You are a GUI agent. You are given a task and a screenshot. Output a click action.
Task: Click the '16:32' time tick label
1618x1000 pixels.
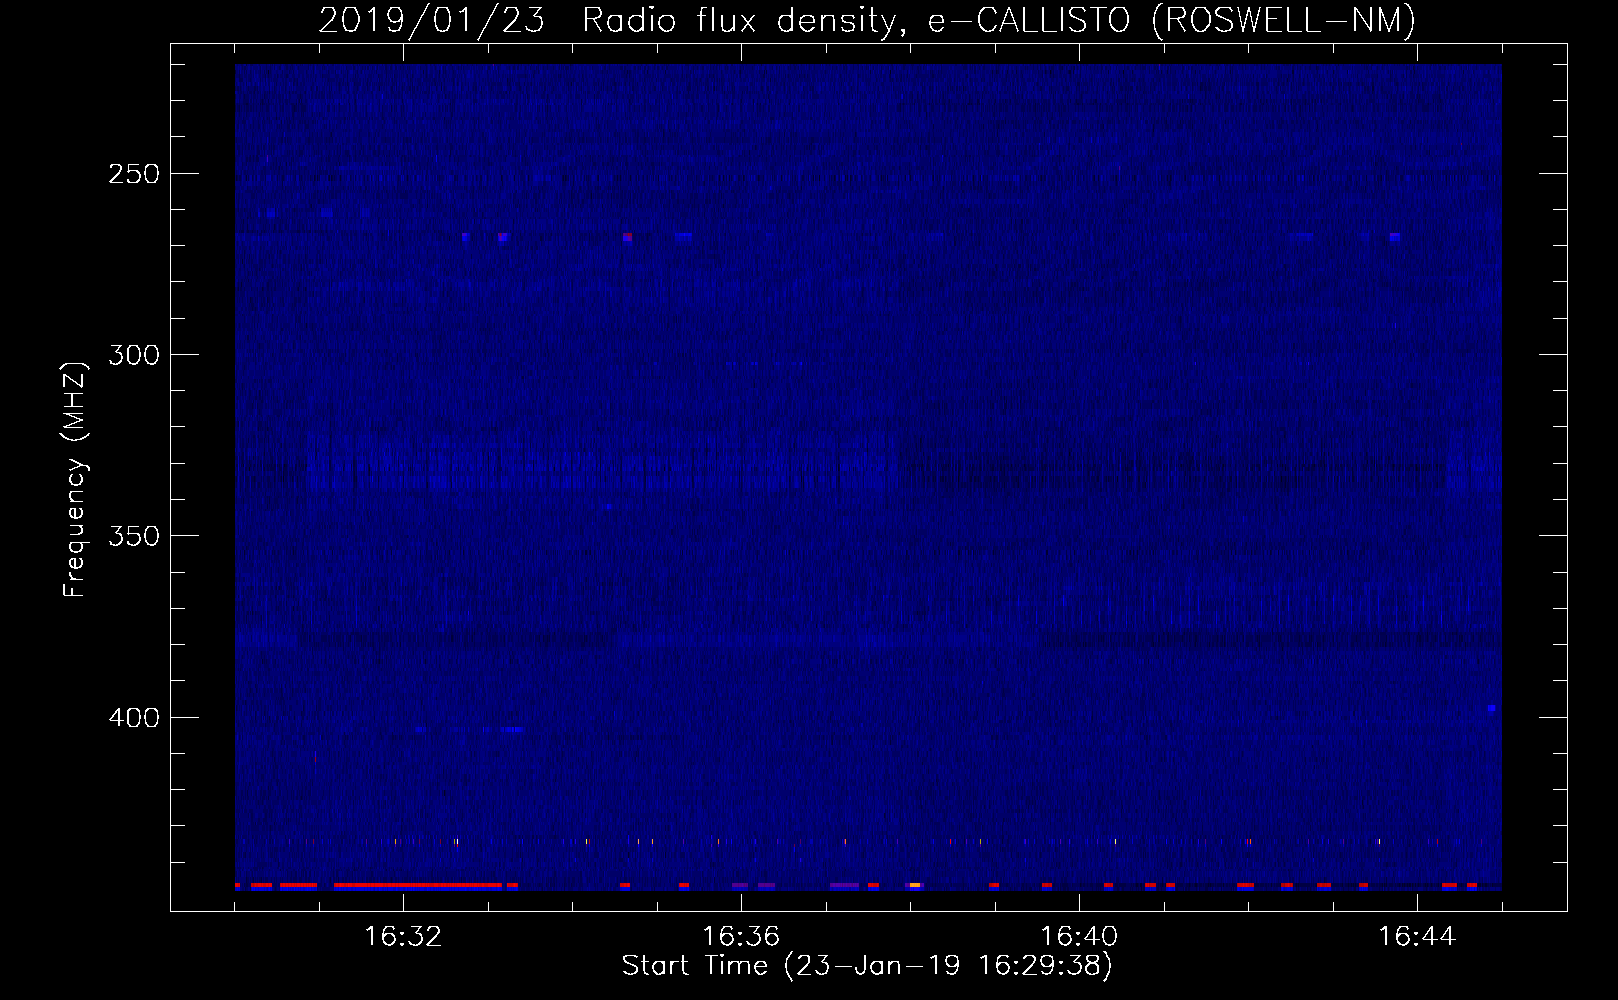point(403,937)
